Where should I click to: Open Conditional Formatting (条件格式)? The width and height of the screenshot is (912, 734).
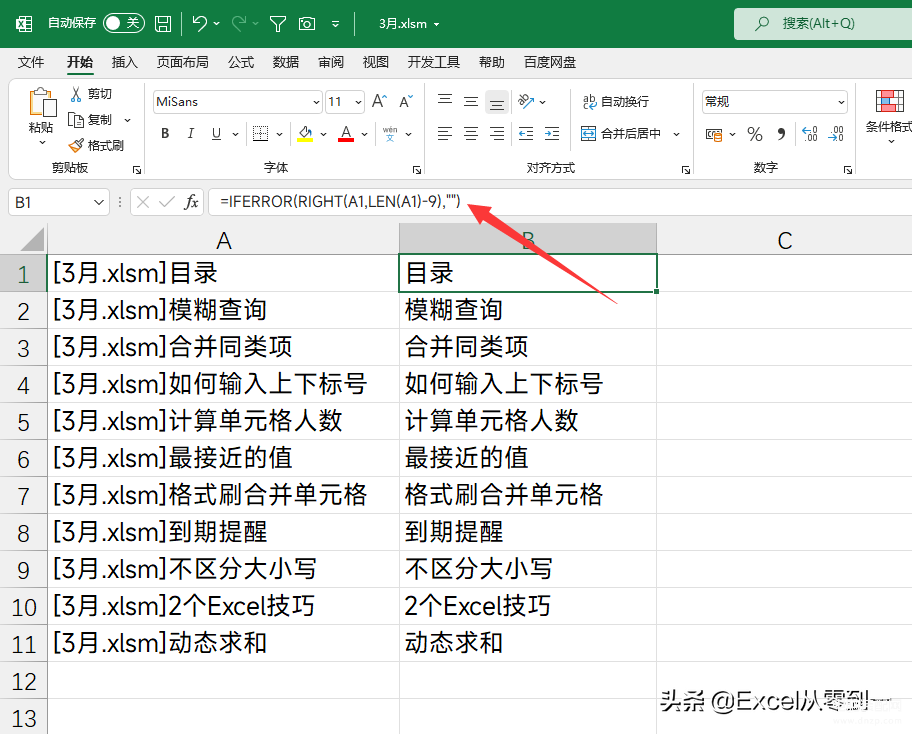888,117
